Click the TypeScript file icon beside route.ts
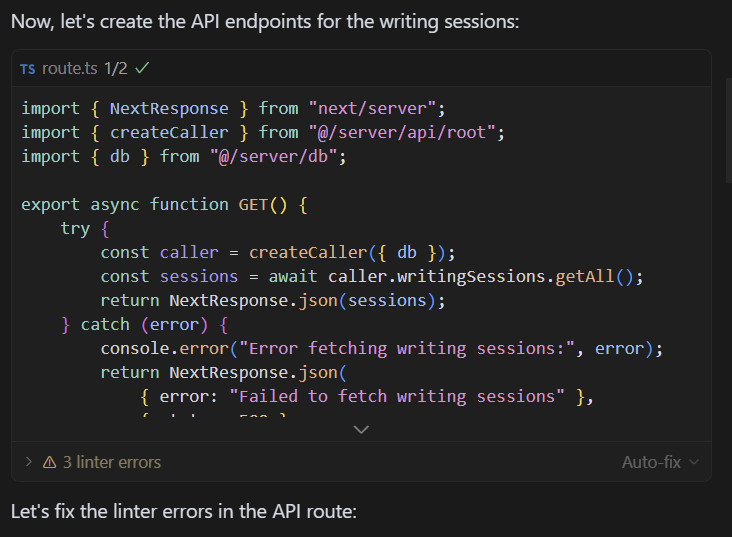The image size is (732, 537). (x=28, y=69)
